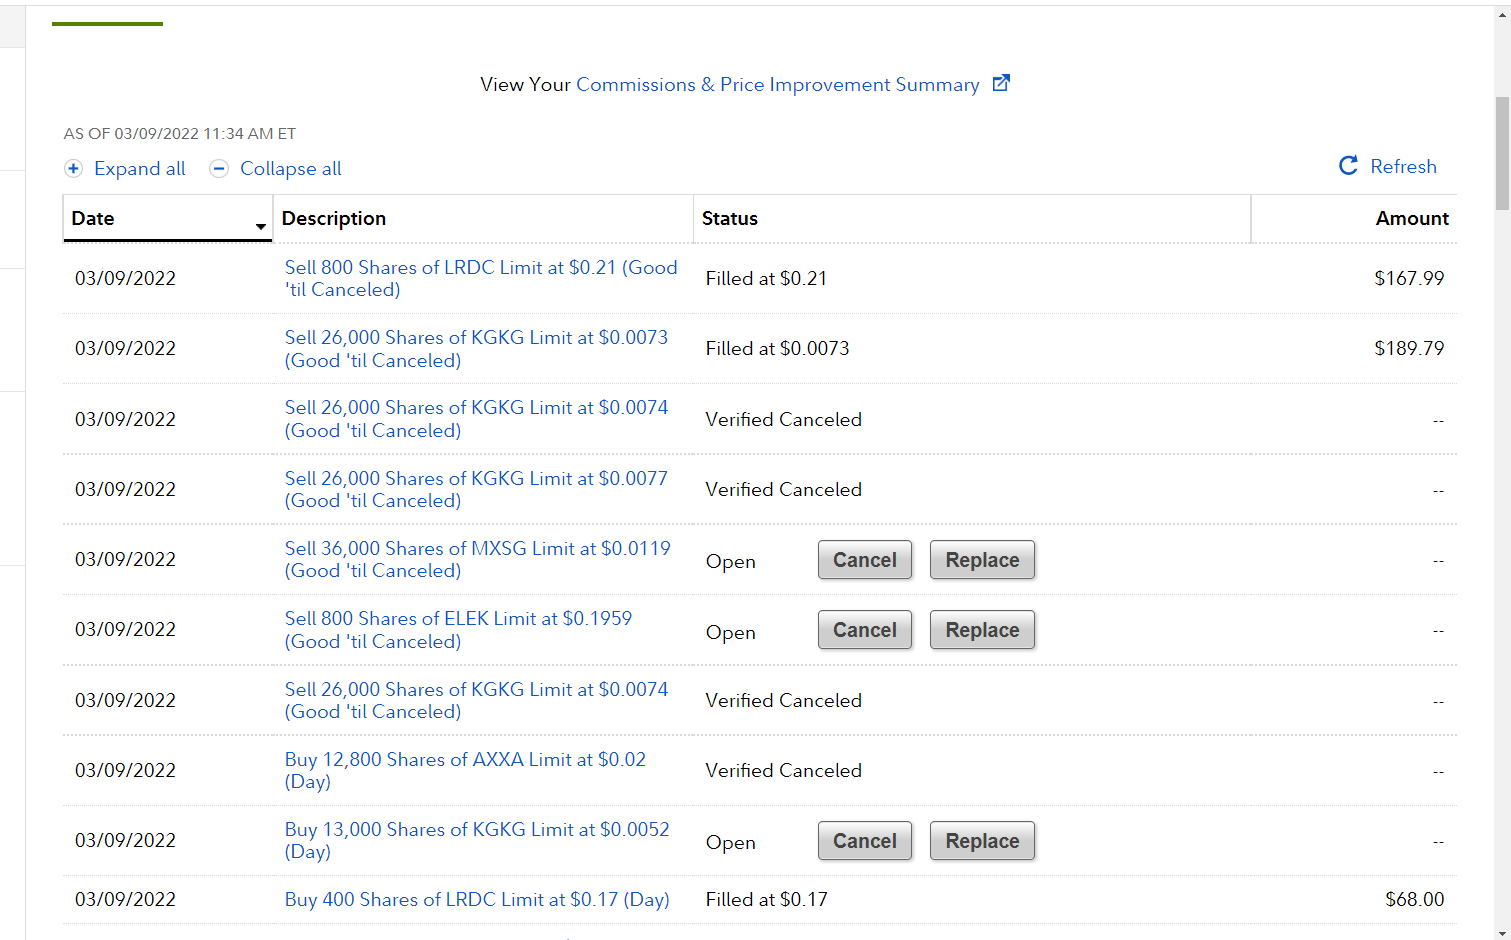Cancel the ELEK sell order

864,630
